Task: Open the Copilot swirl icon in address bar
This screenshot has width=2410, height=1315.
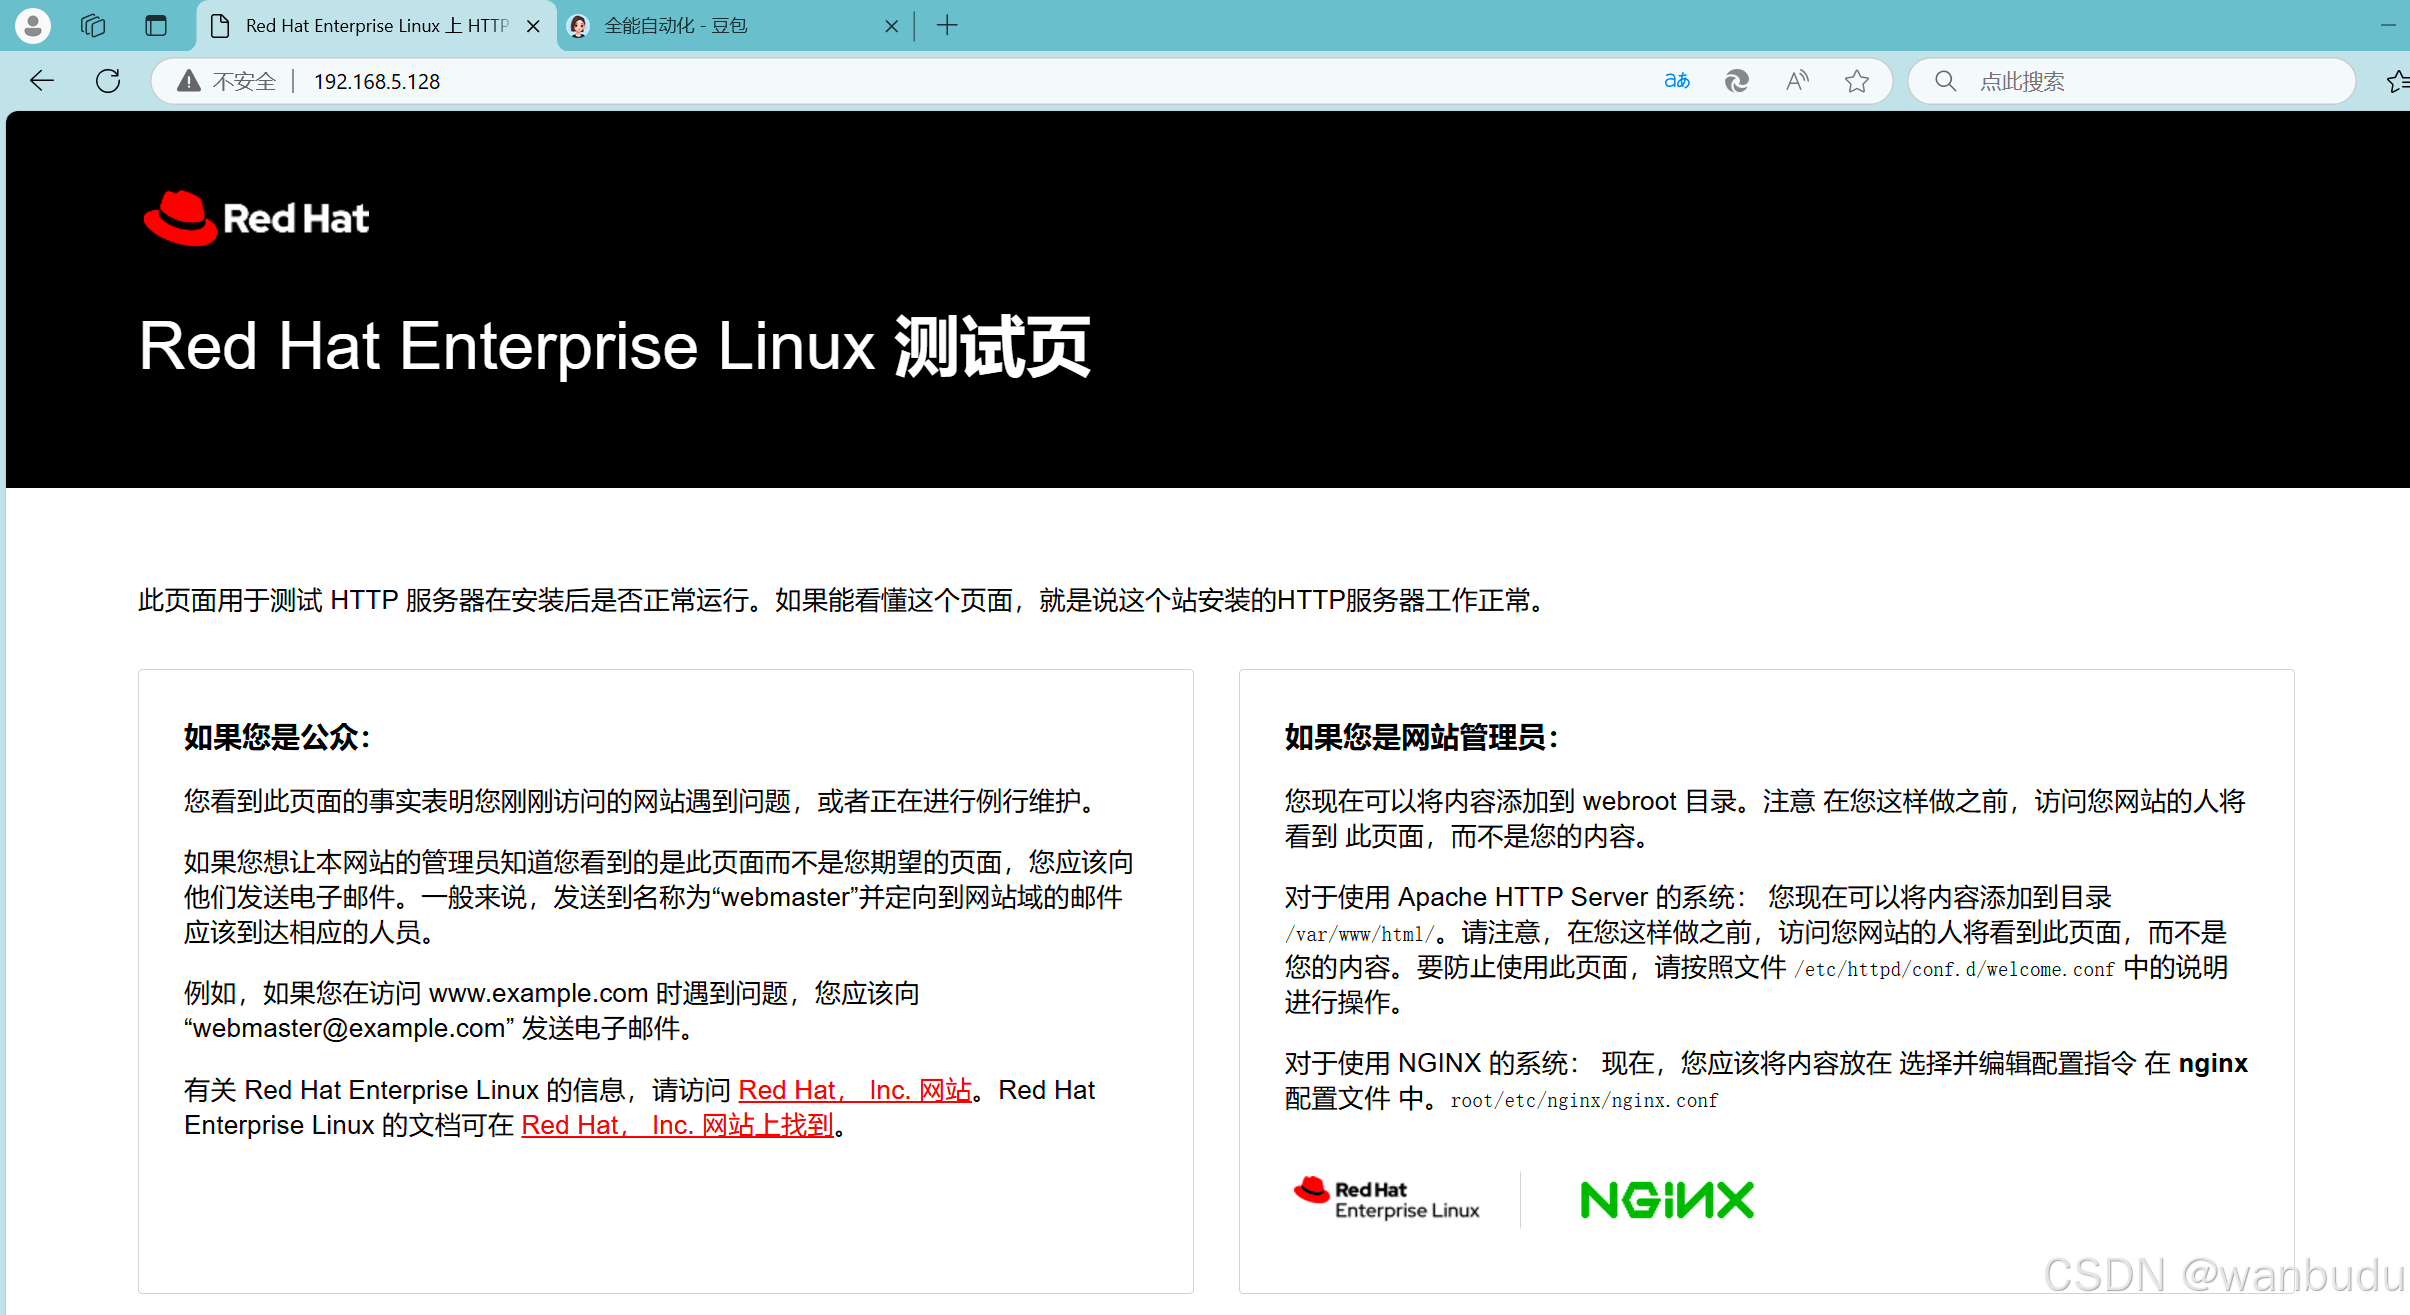Action: [1737, 81]
